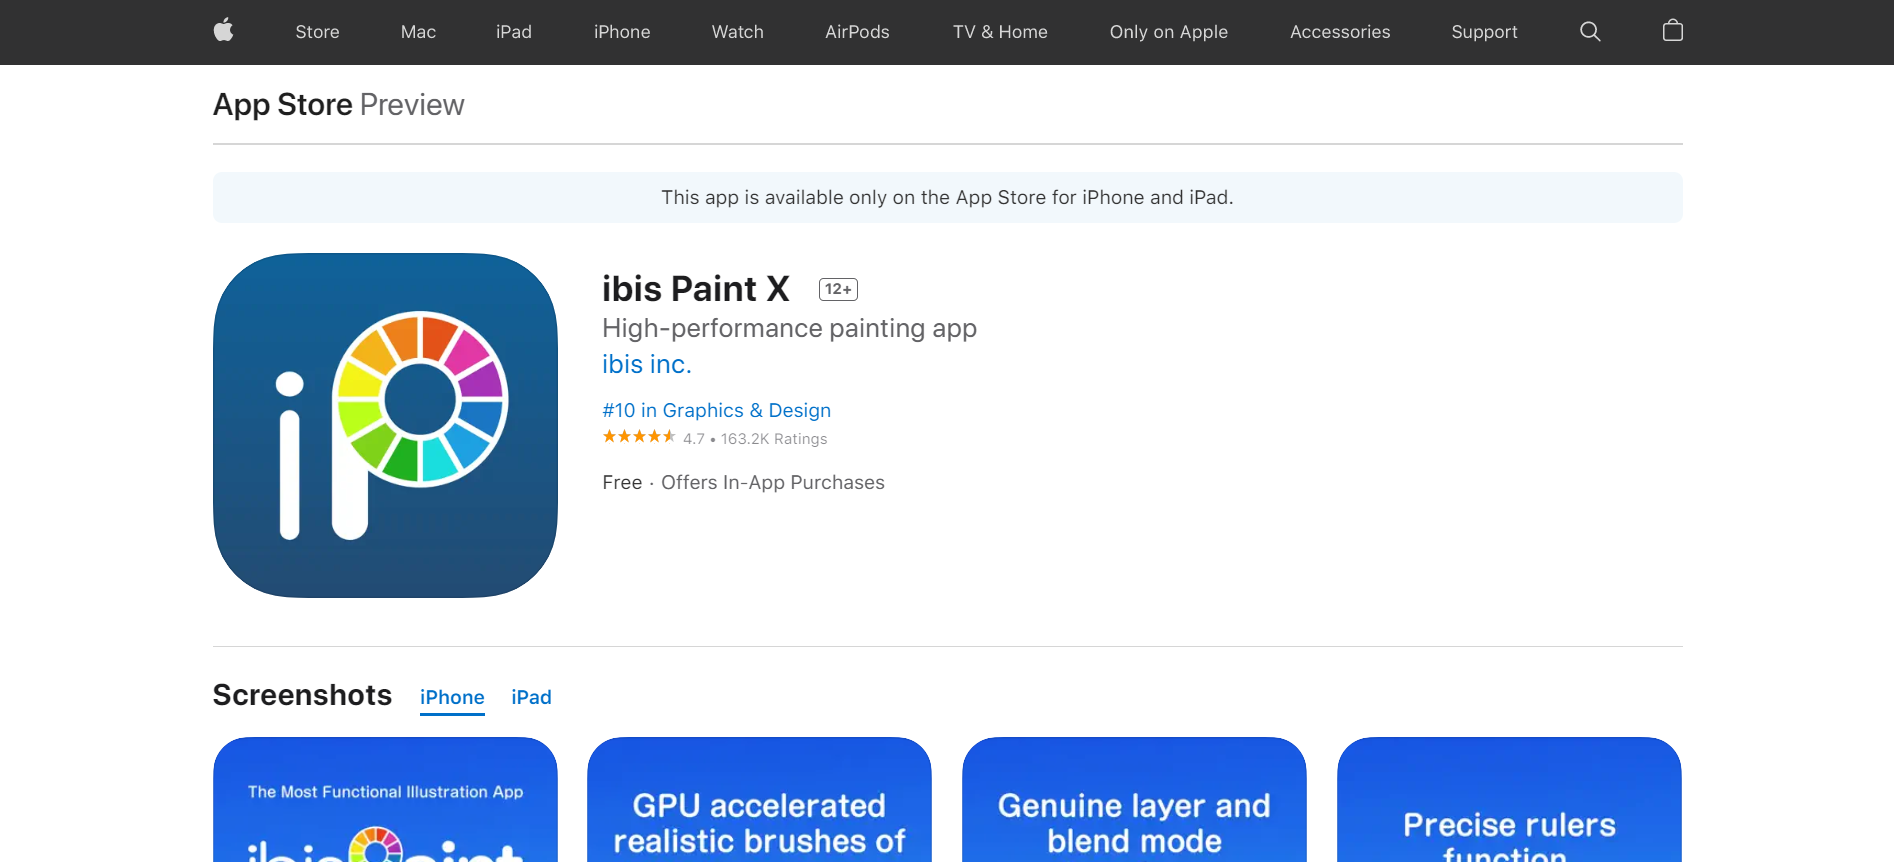
Task: Open the Support menu item
Action: 1484,32
